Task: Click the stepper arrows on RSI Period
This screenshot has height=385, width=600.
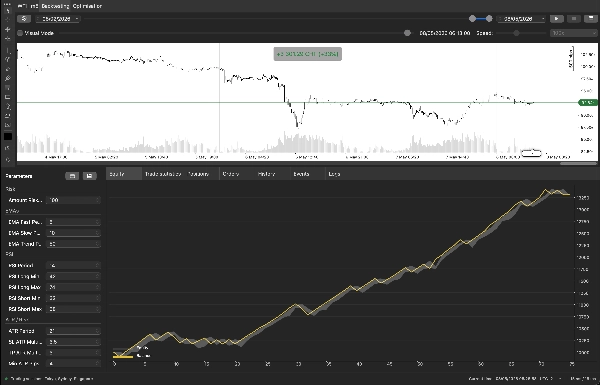Action: (98, 265)
